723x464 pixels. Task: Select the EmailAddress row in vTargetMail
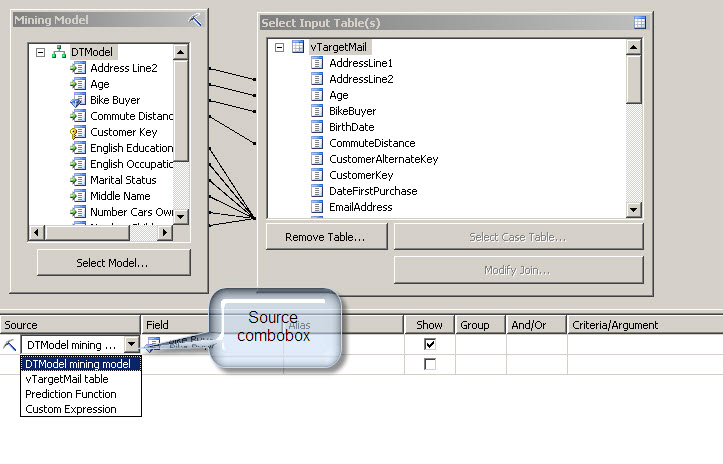point(361,207)
